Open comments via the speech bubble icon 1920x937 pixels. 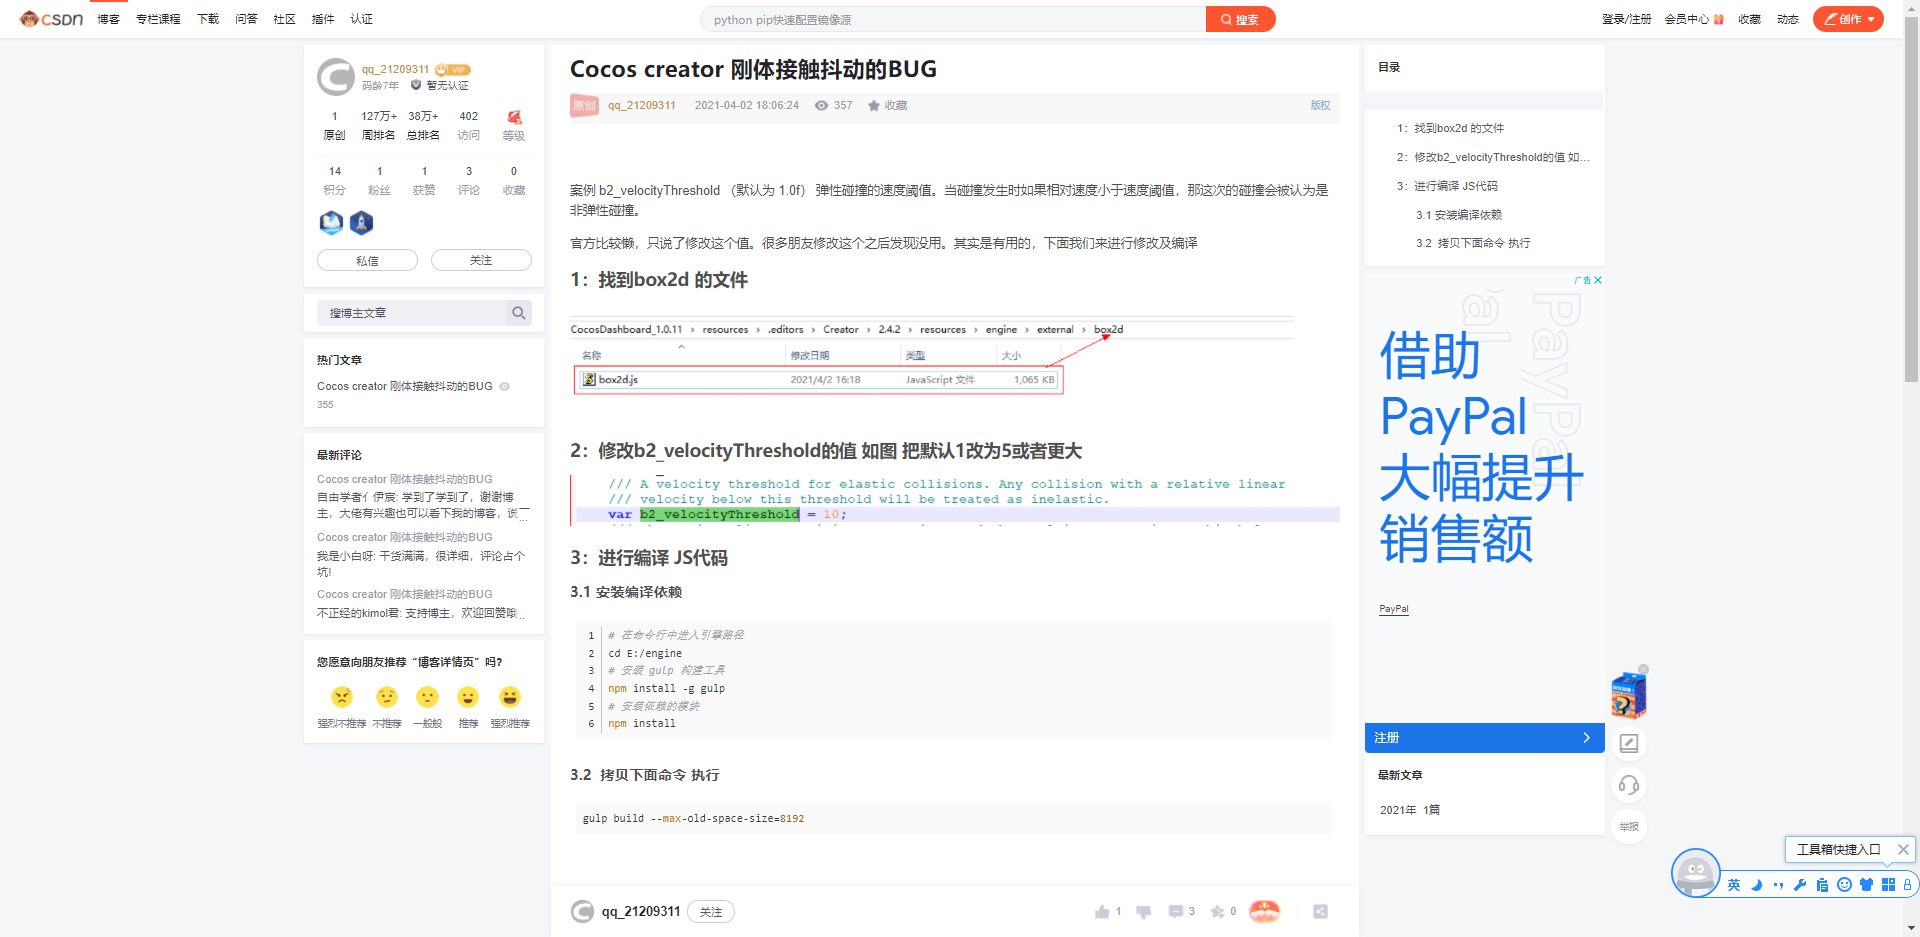(1176, 911)
